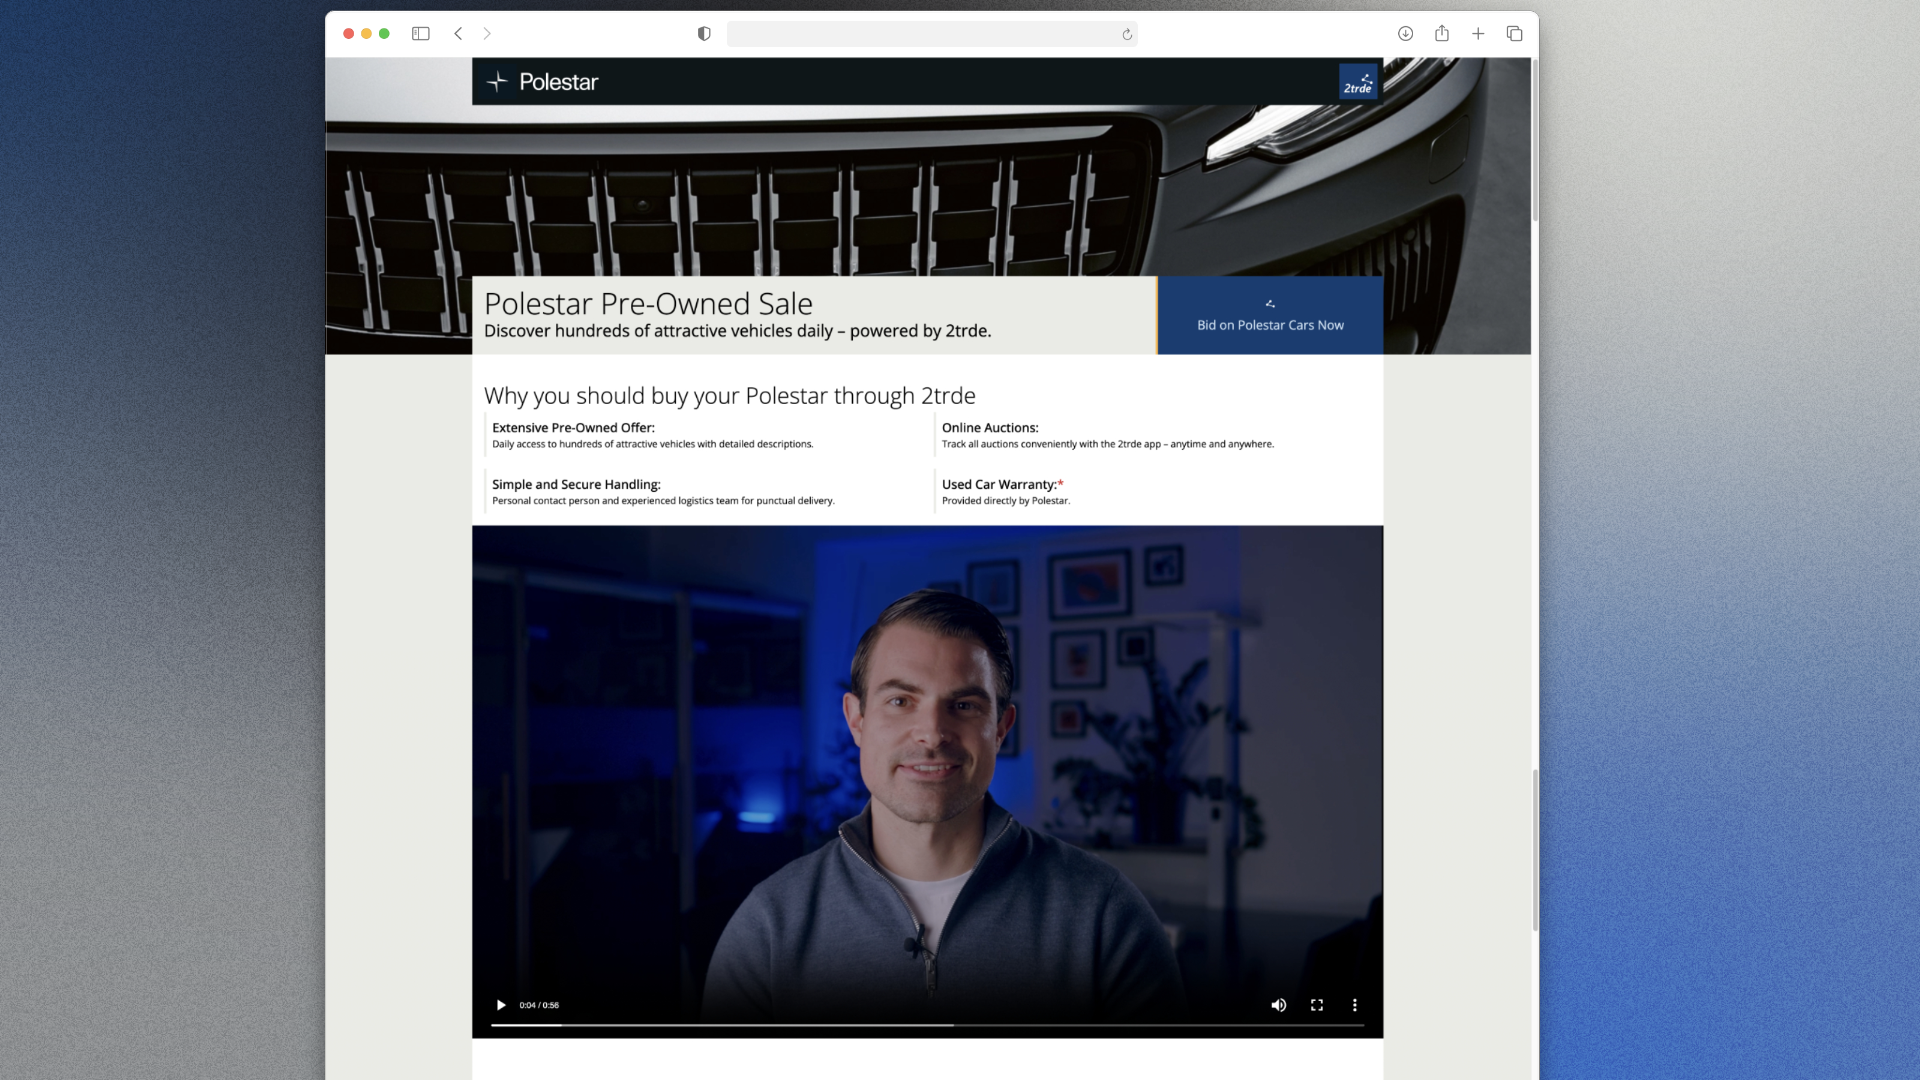Go back to previous page

coord(458,34)
